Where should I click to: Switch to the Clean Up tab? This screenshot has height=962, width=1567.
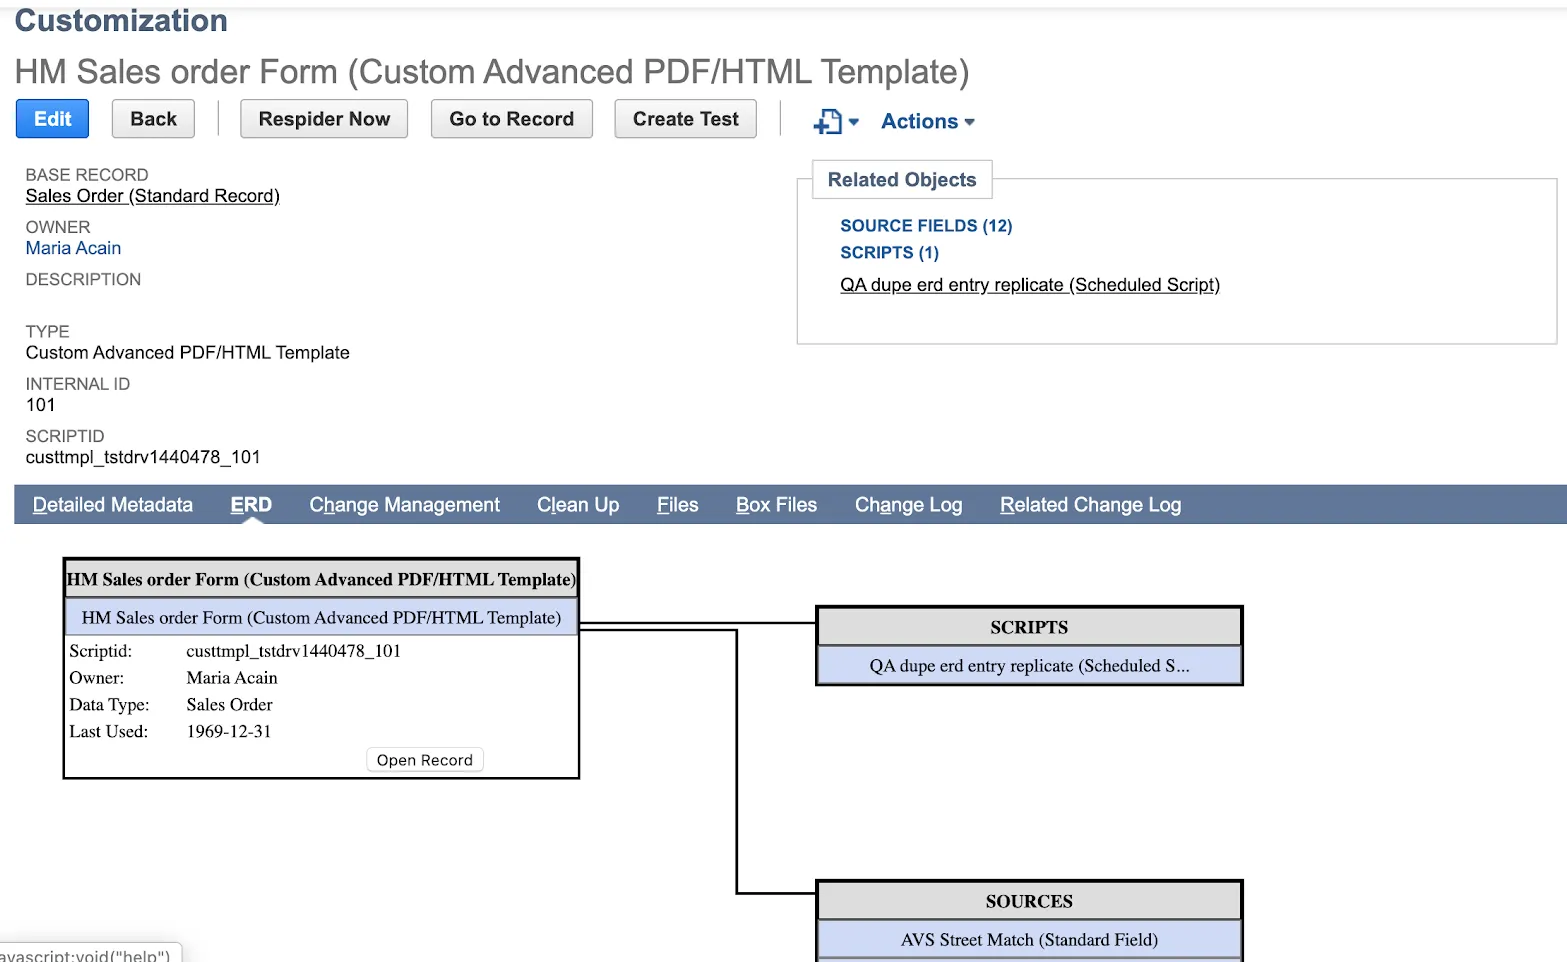(578, 505)
